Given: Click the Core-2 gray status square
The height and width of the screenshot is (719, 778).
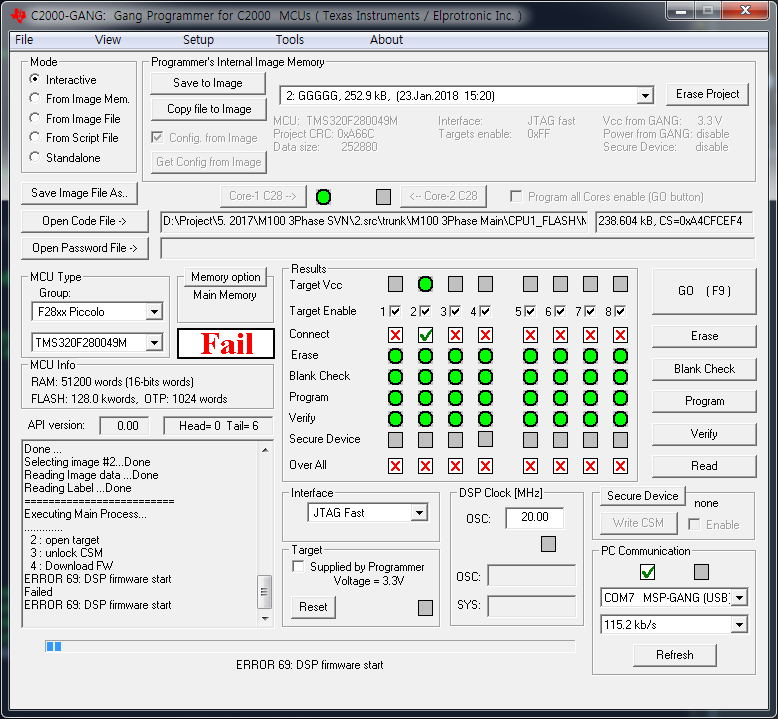Looking at the screenshot, I should (384, 197).
